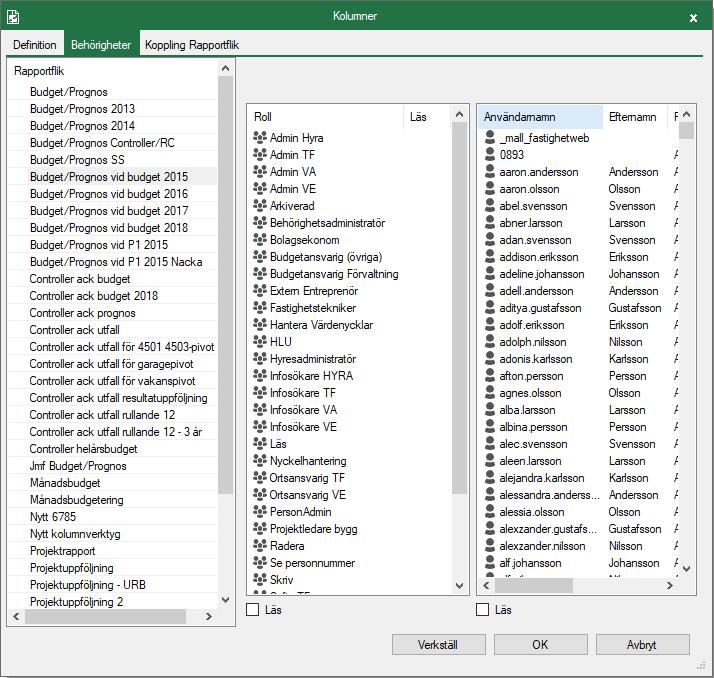
Task: Click the Radera role group icon
Action: pos(260,545)
